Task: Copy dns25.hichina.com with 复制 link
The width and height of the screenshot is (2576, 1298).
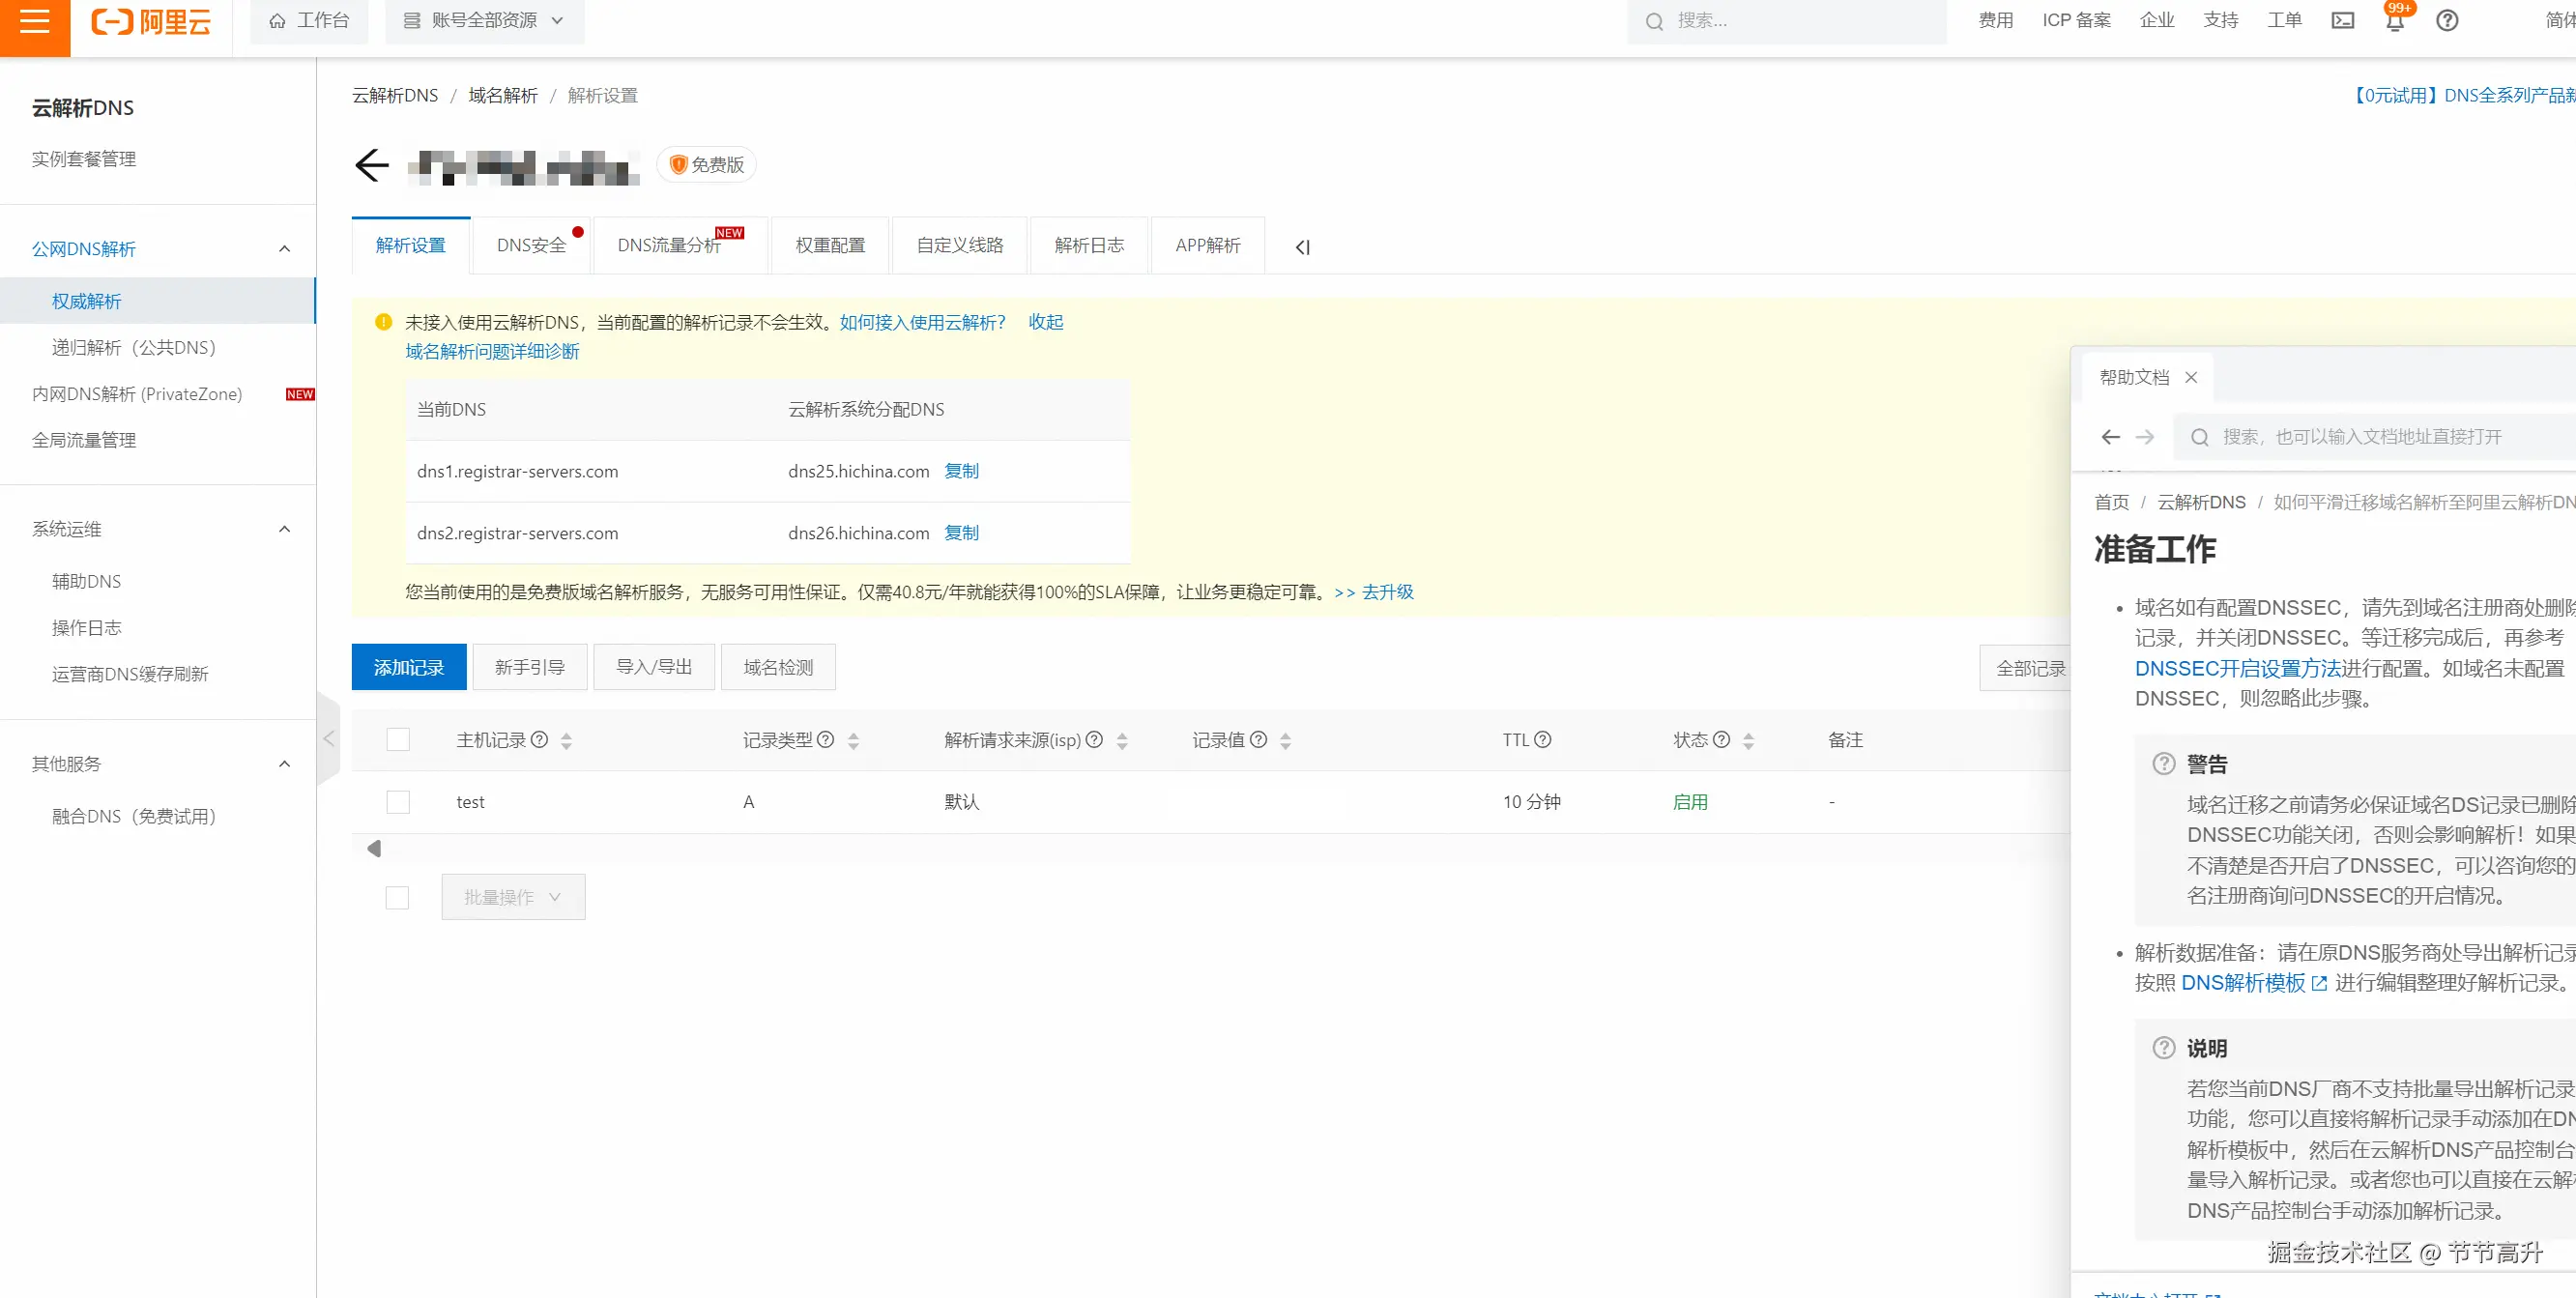Action: [962, 471]
